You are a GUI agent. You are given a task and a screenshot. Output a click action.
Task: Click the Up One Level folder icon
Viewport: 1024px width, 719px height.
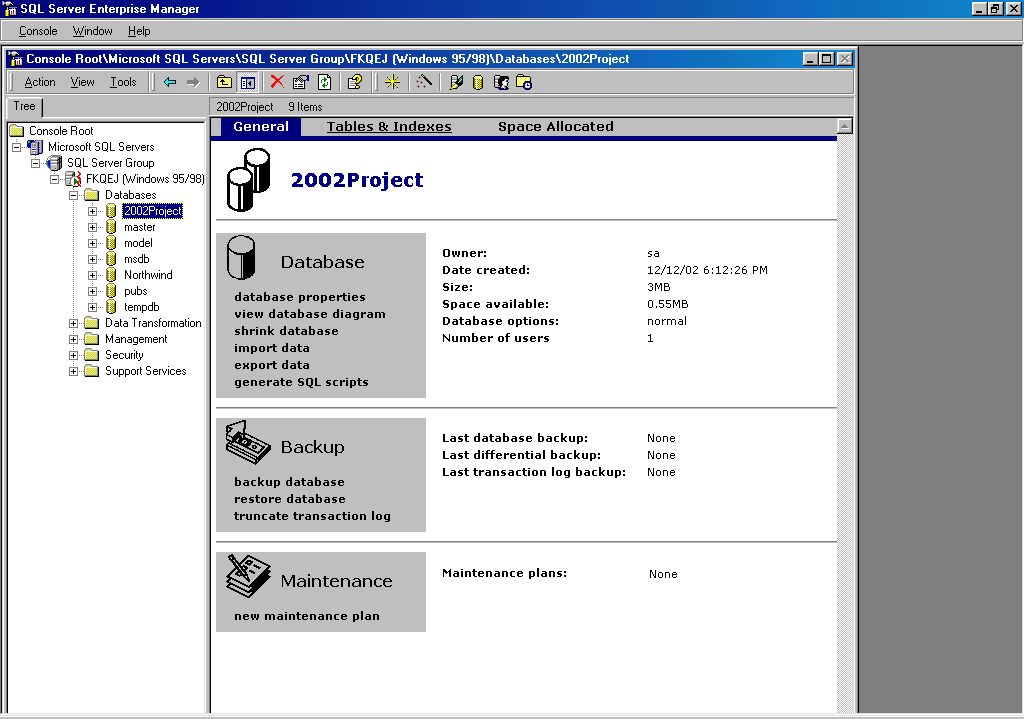coord(225,82)
